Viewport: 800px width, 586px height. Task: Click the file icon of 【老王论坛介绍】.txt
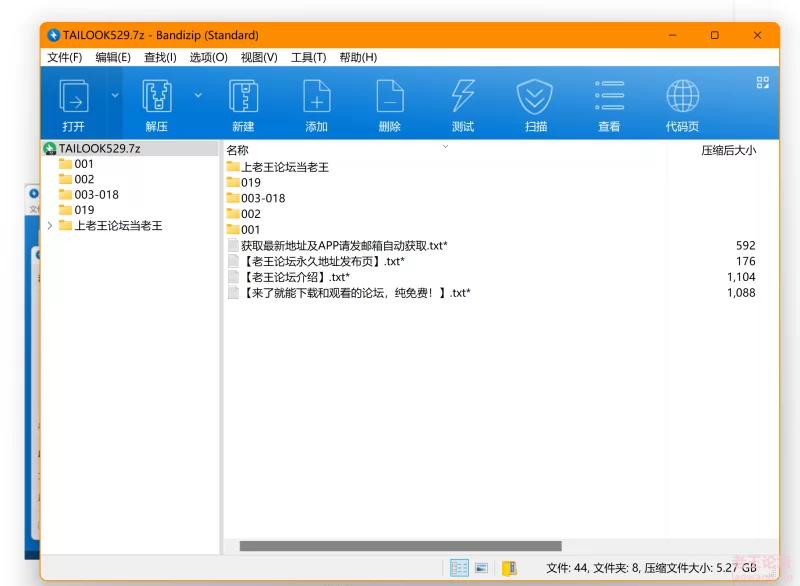coord(233,277)
